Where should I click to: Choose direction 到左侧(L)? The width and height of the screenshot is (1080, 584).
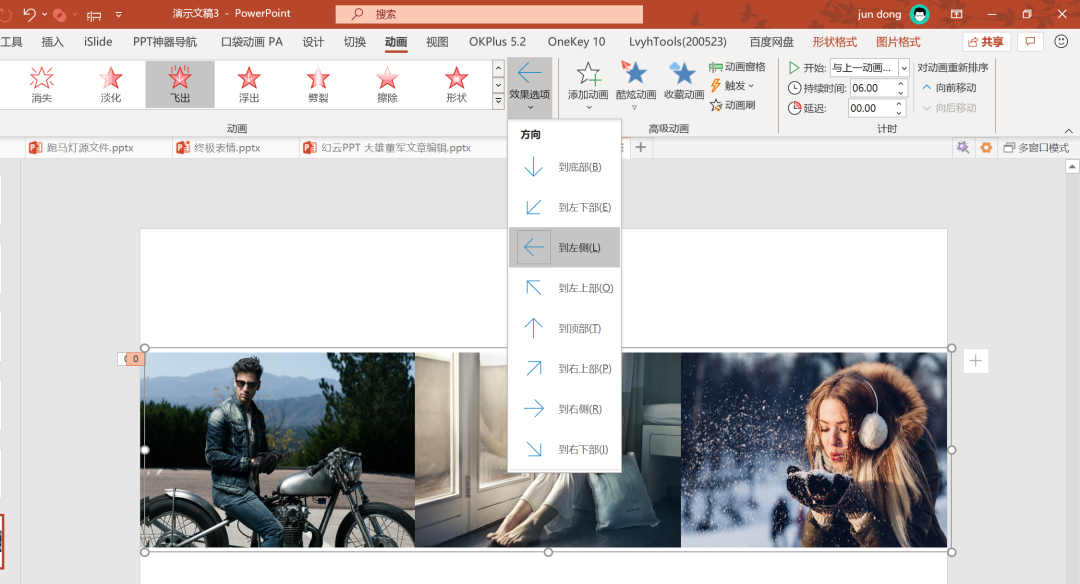click(x=564, y=247)
